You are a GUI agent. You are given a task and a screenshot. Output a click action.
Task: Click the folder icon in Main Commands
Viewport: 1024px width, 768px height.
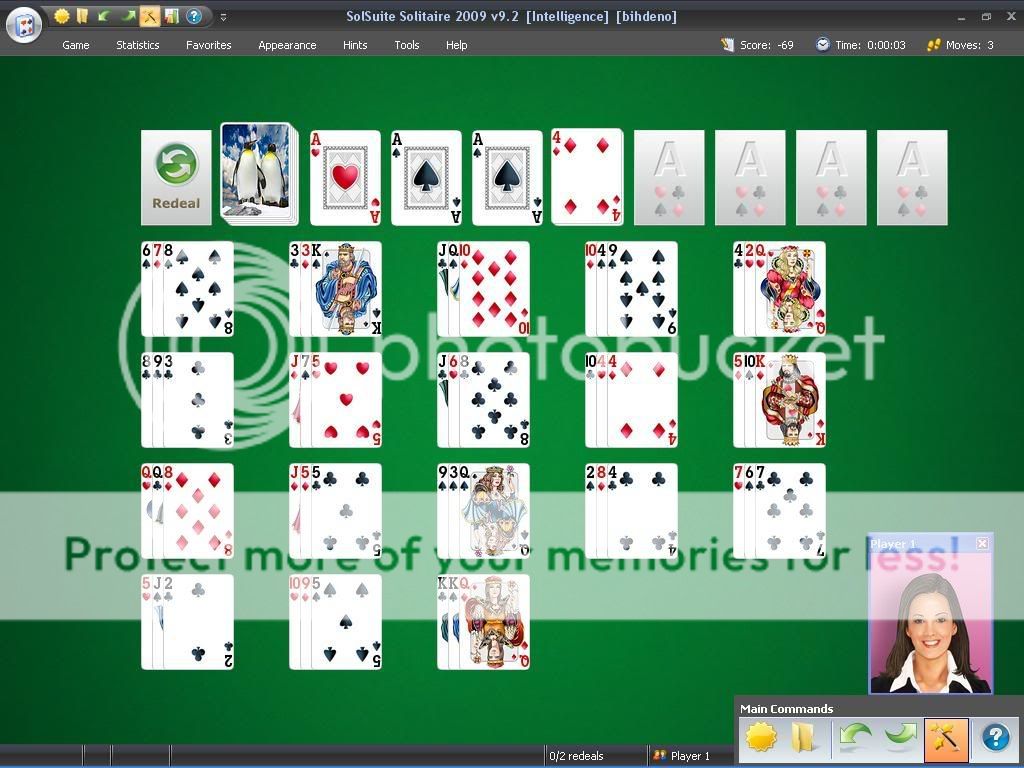tap(804, 738)
